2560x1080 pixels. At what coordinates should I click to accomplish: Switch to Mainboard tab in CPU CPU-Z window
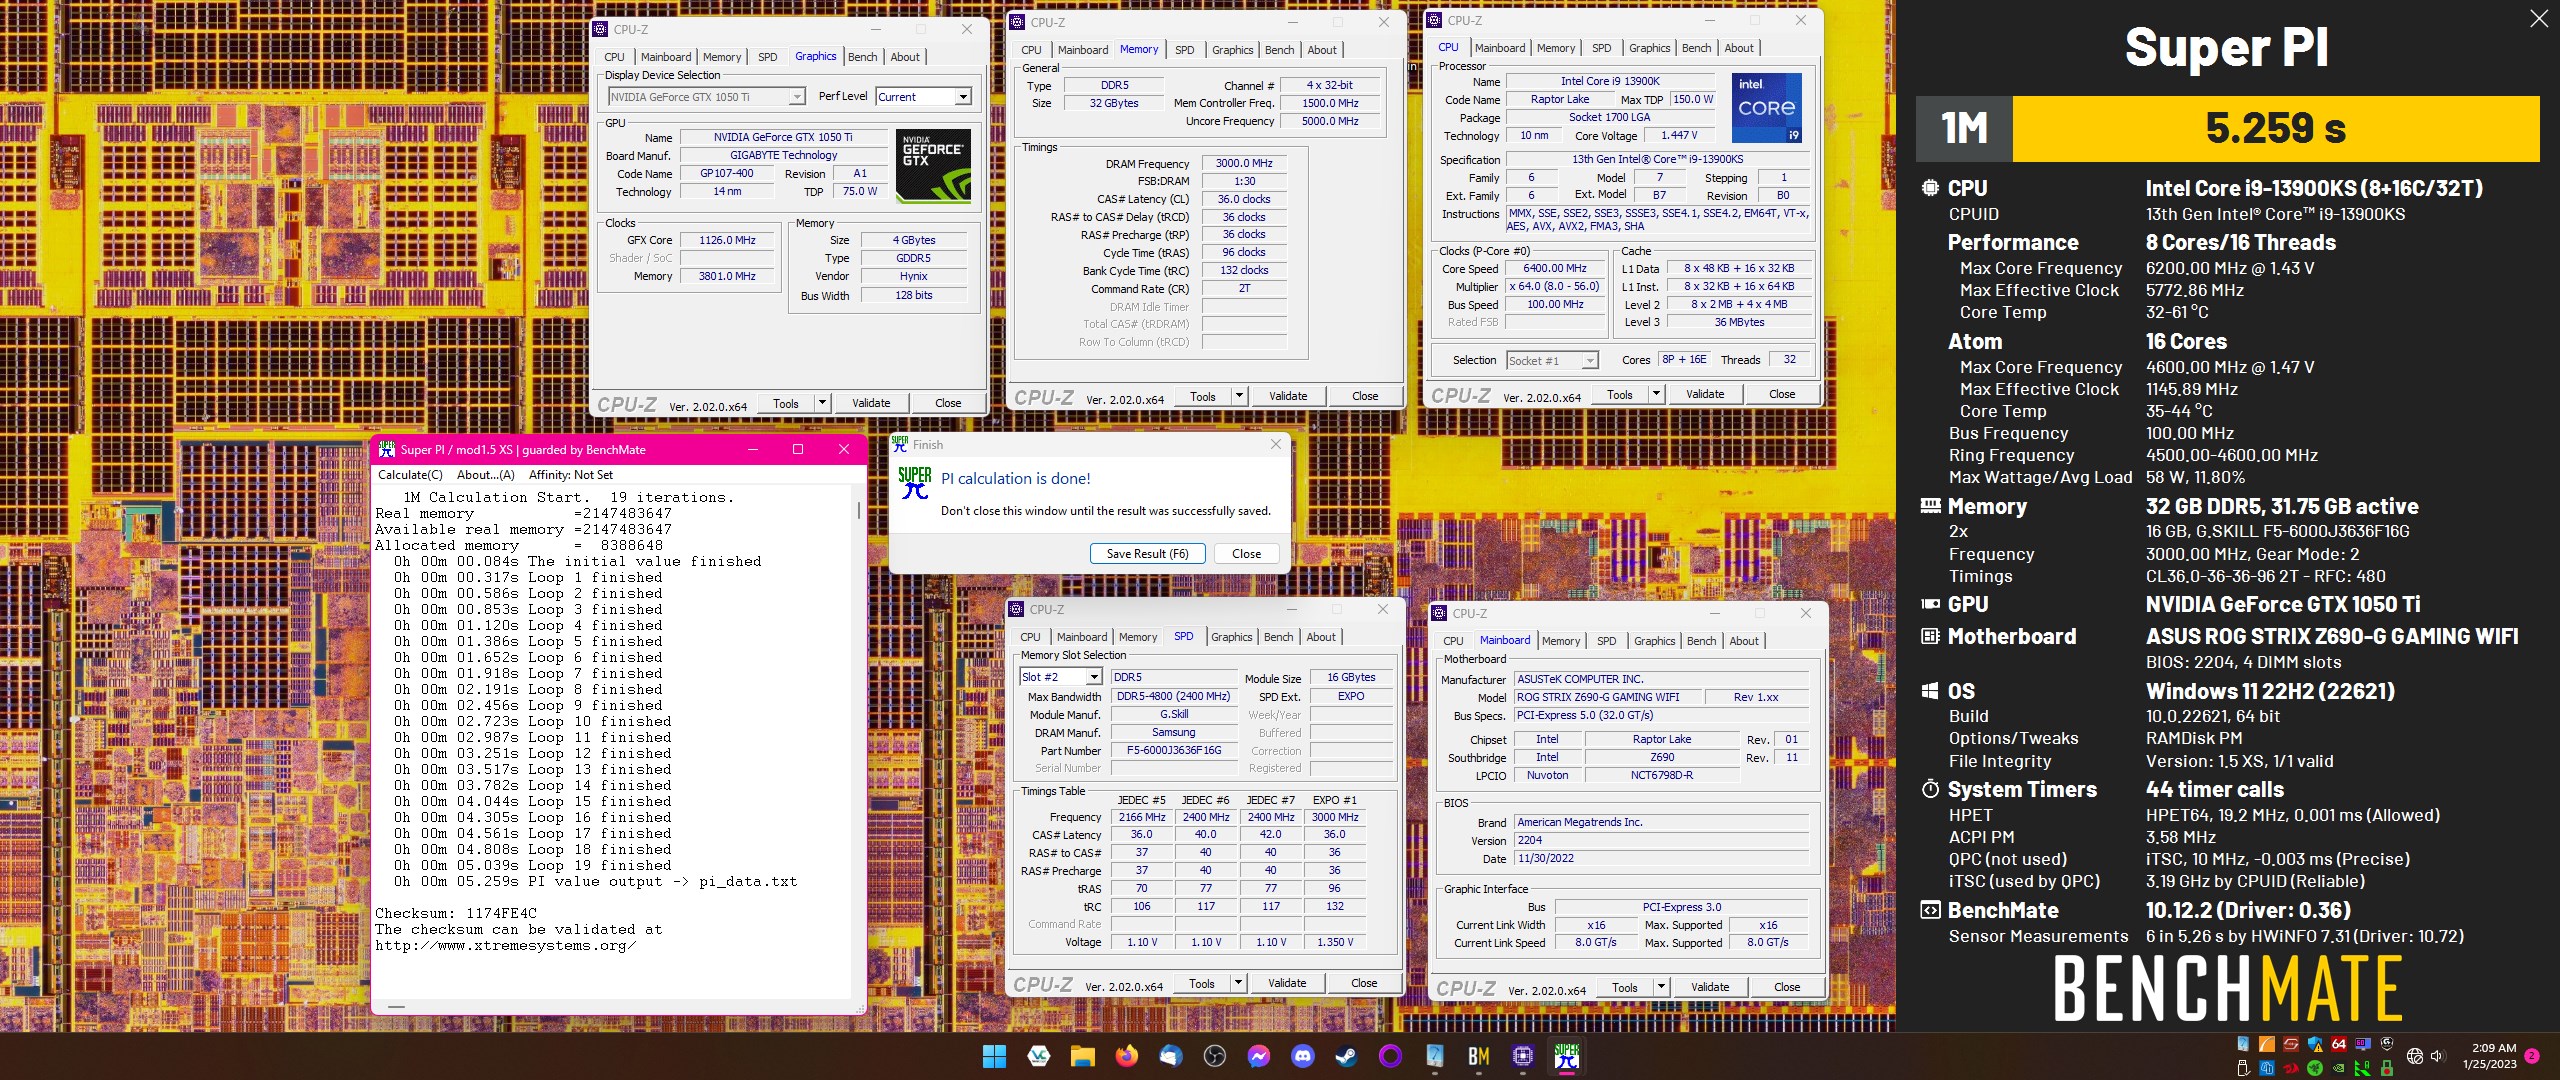[1500, 48]
